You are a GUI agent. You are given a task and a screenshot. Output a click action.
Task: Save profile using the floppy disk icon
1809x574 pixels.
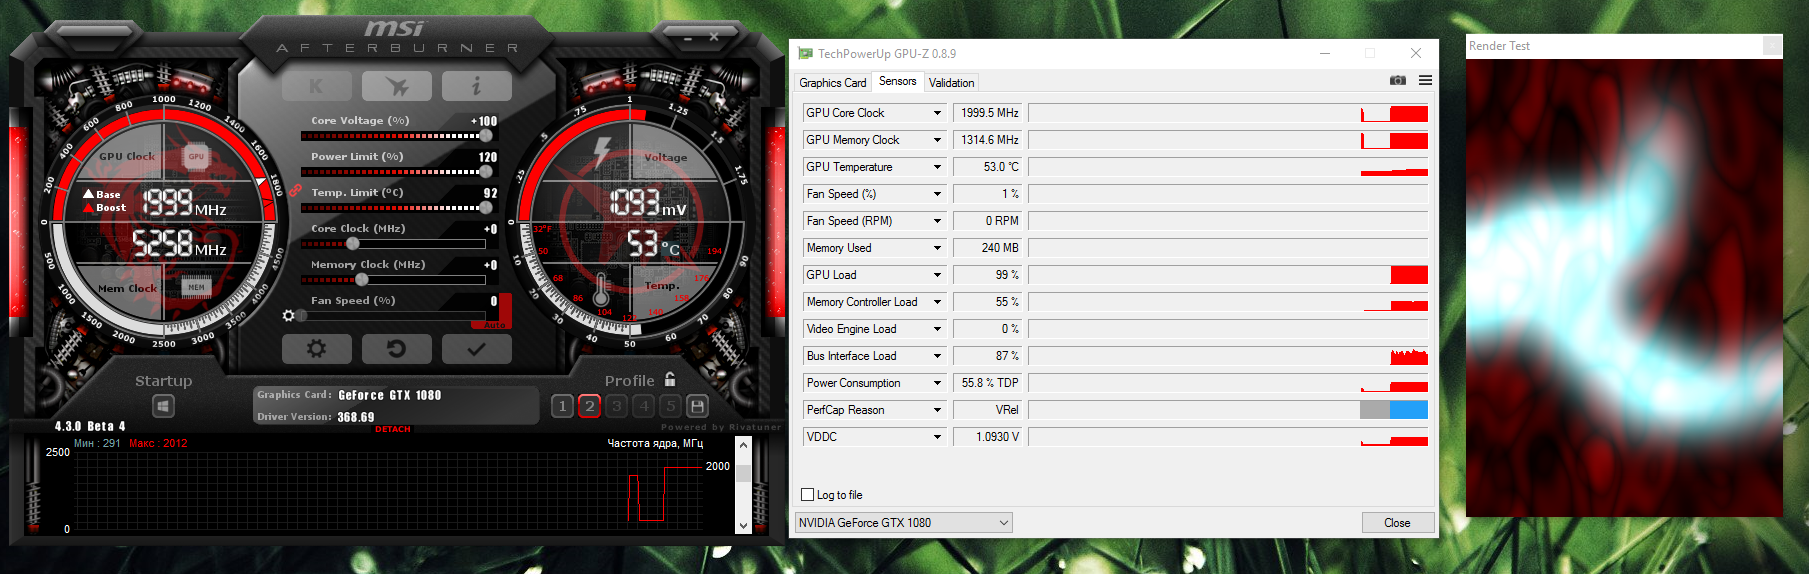[698, 406]
